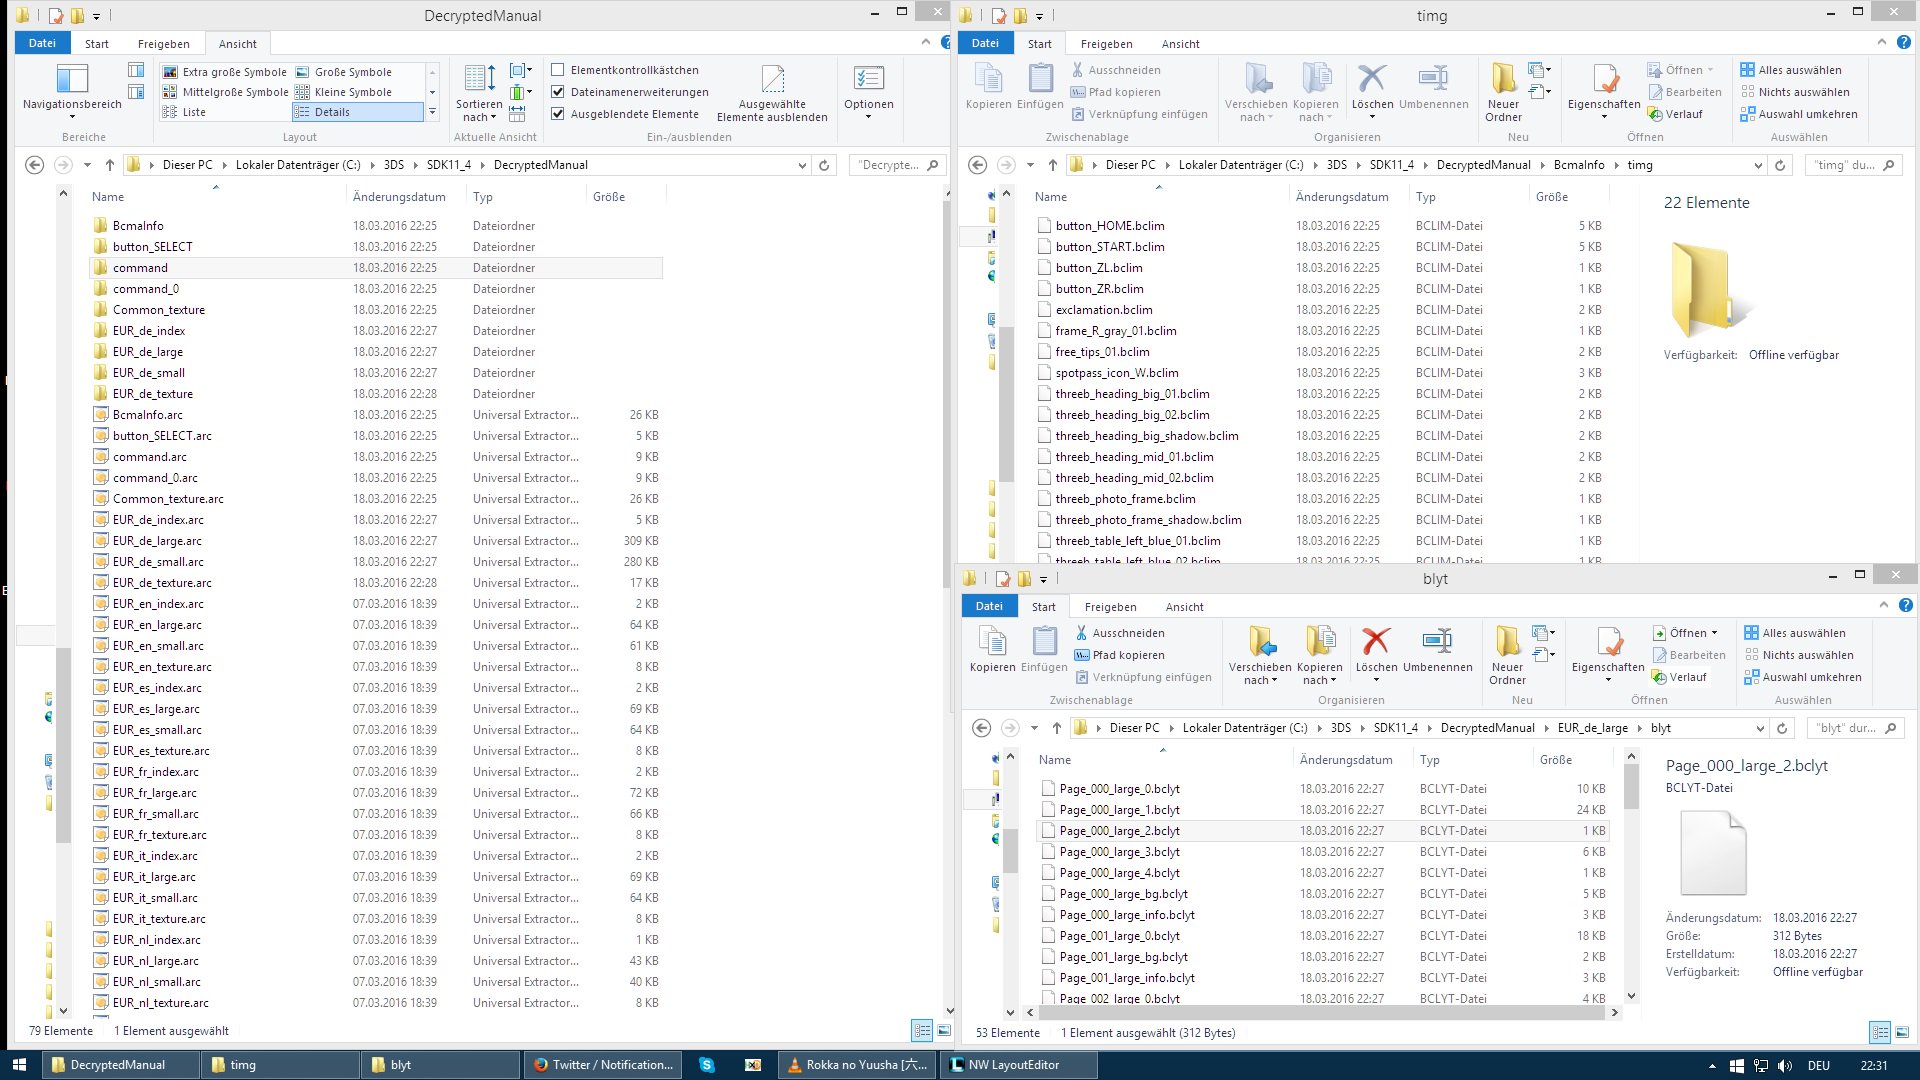This screenshot has width=1920, height=1080.
Task: Switch to large icons view in blyt status bar
Action: click(x=1902, y=1032)
